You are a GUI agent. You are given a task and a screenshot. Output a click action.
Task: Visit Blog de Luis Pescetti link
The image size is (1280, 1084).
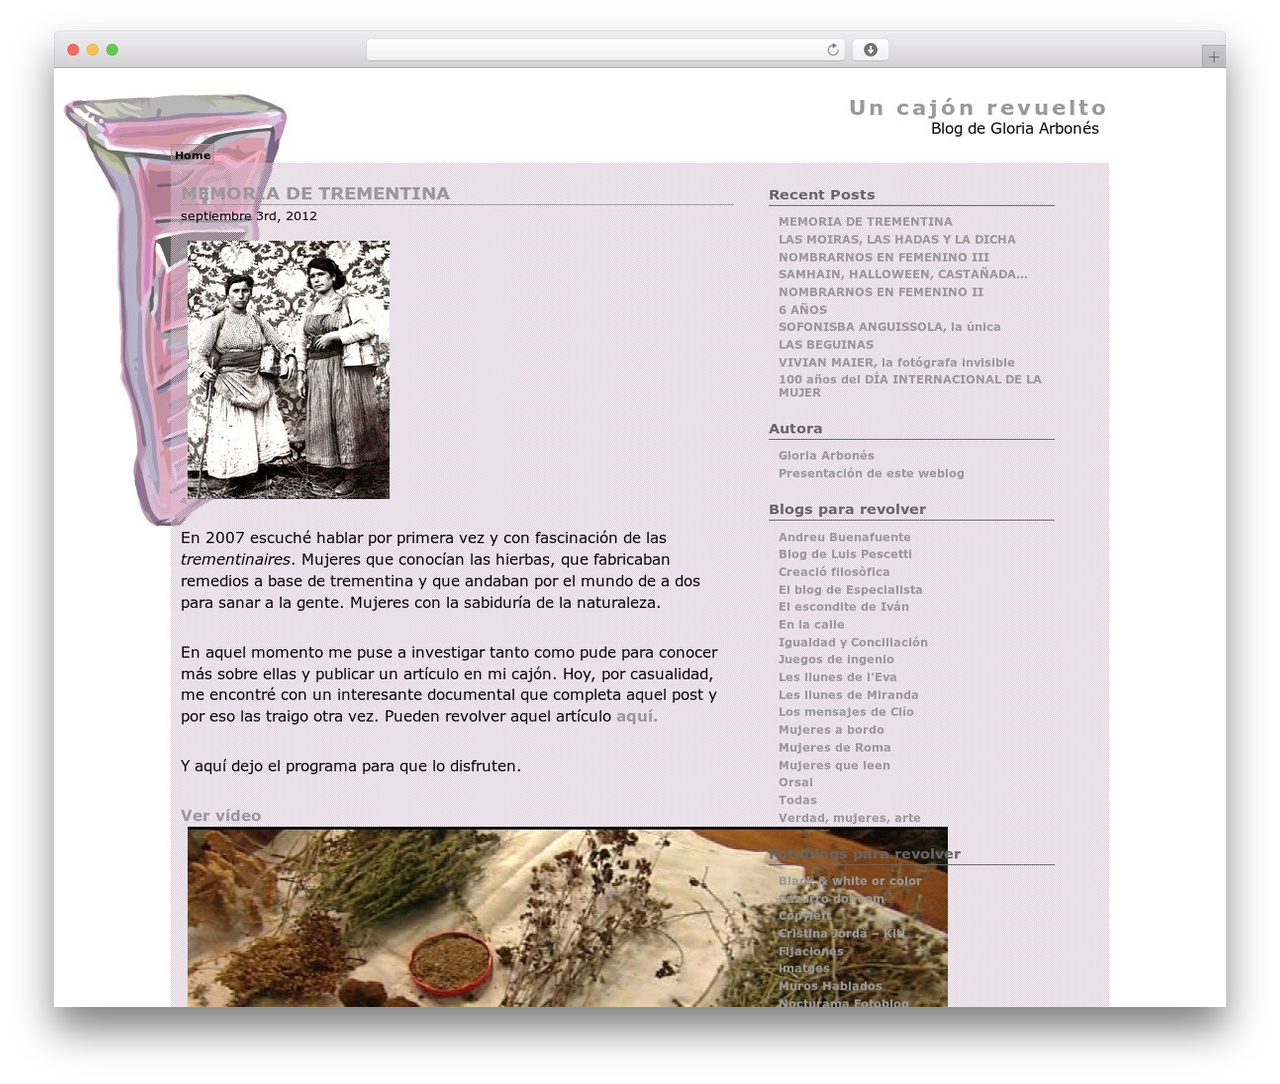click(845, 554)
